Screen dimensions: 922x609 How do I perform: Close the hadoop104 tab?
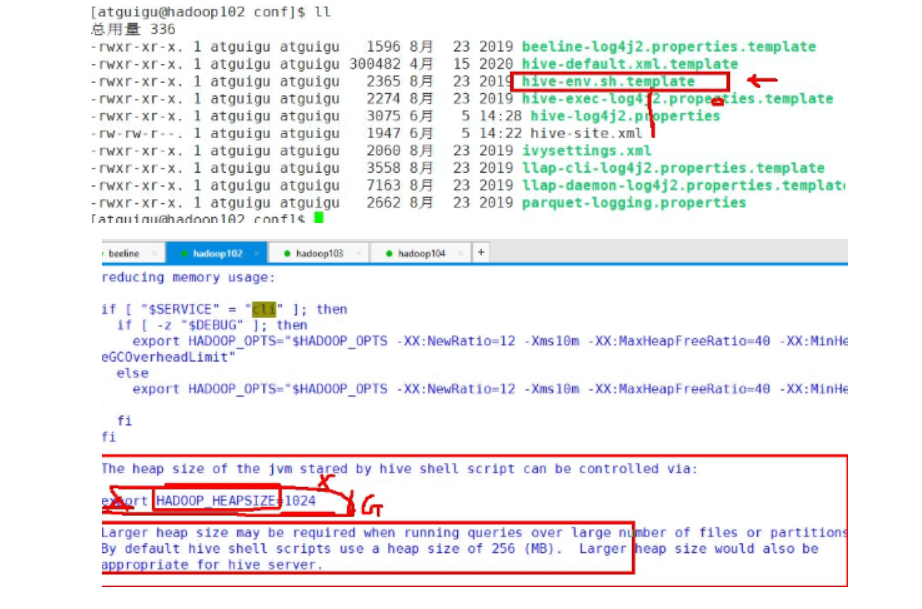pyautogui.click(x=461, y=253)
